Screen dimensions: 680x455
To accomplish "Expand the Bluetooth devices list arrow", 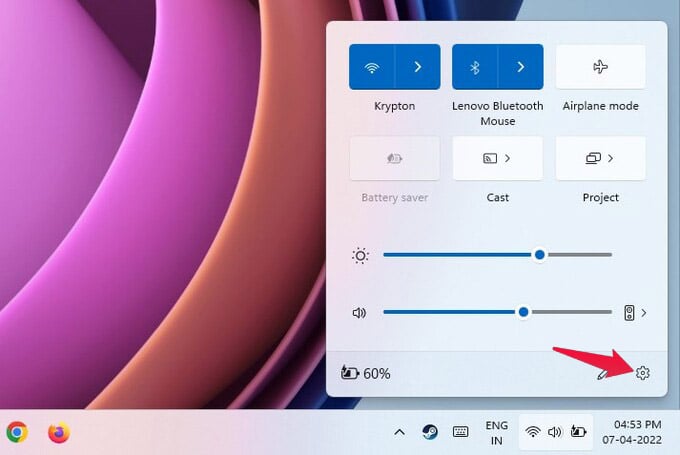I will 521,67.
